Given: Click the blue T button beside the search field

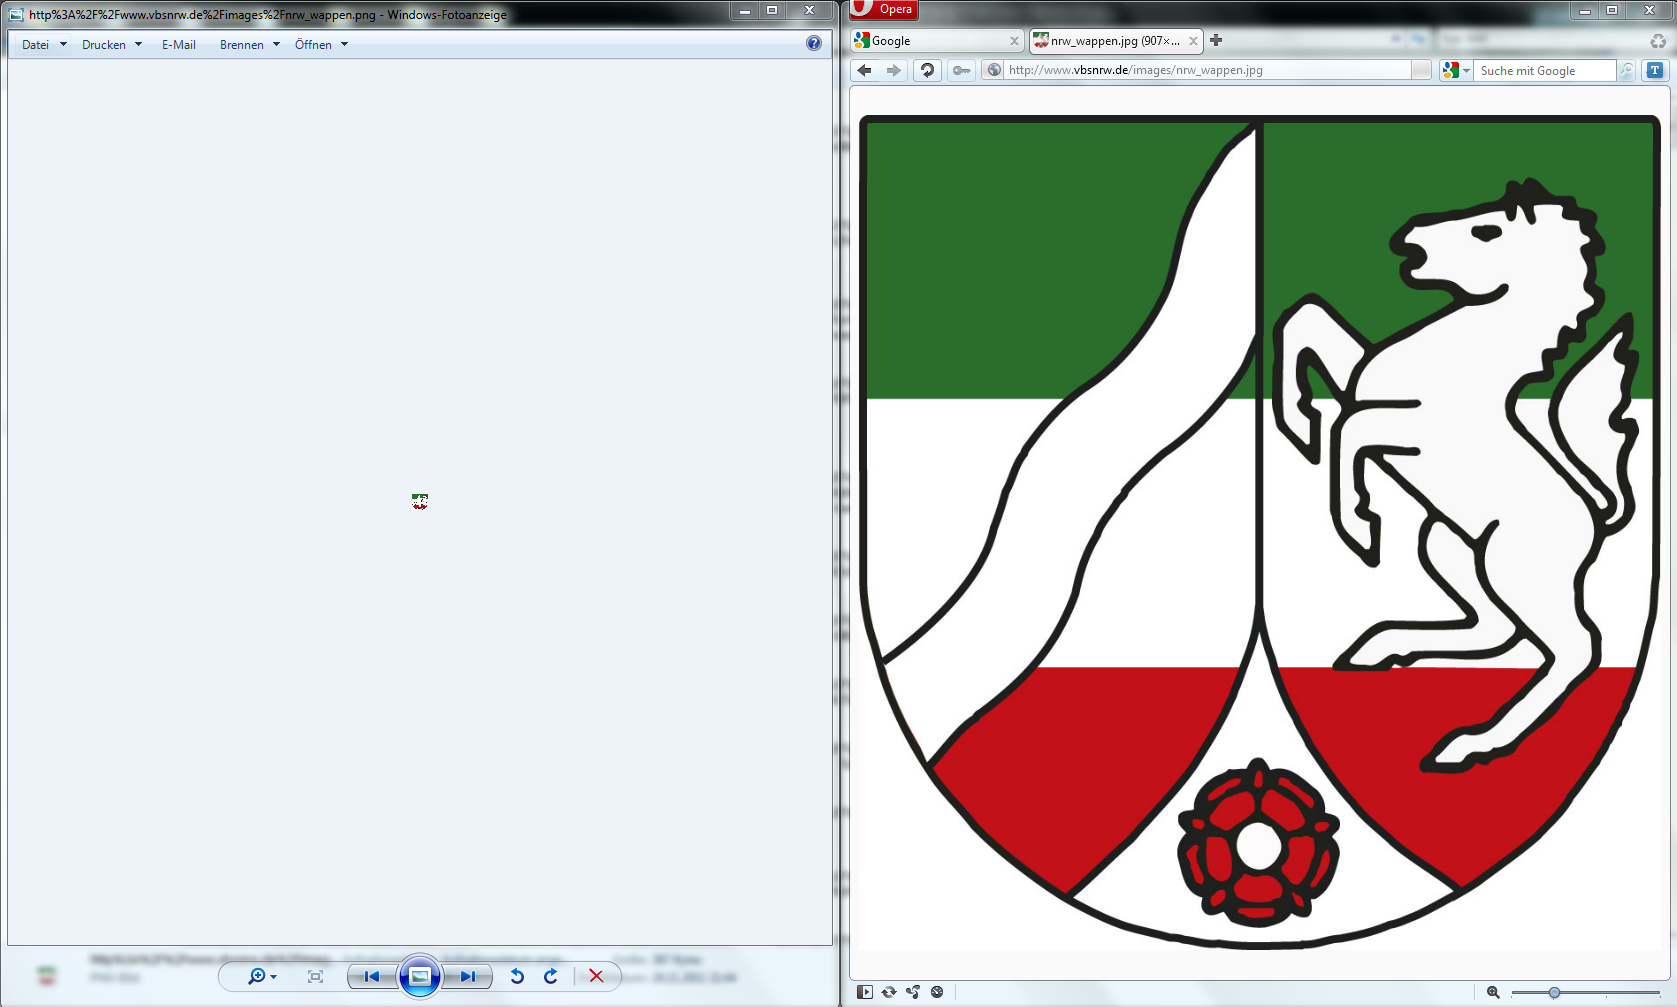Looking at the screenshot, I should click(1655, 70).
